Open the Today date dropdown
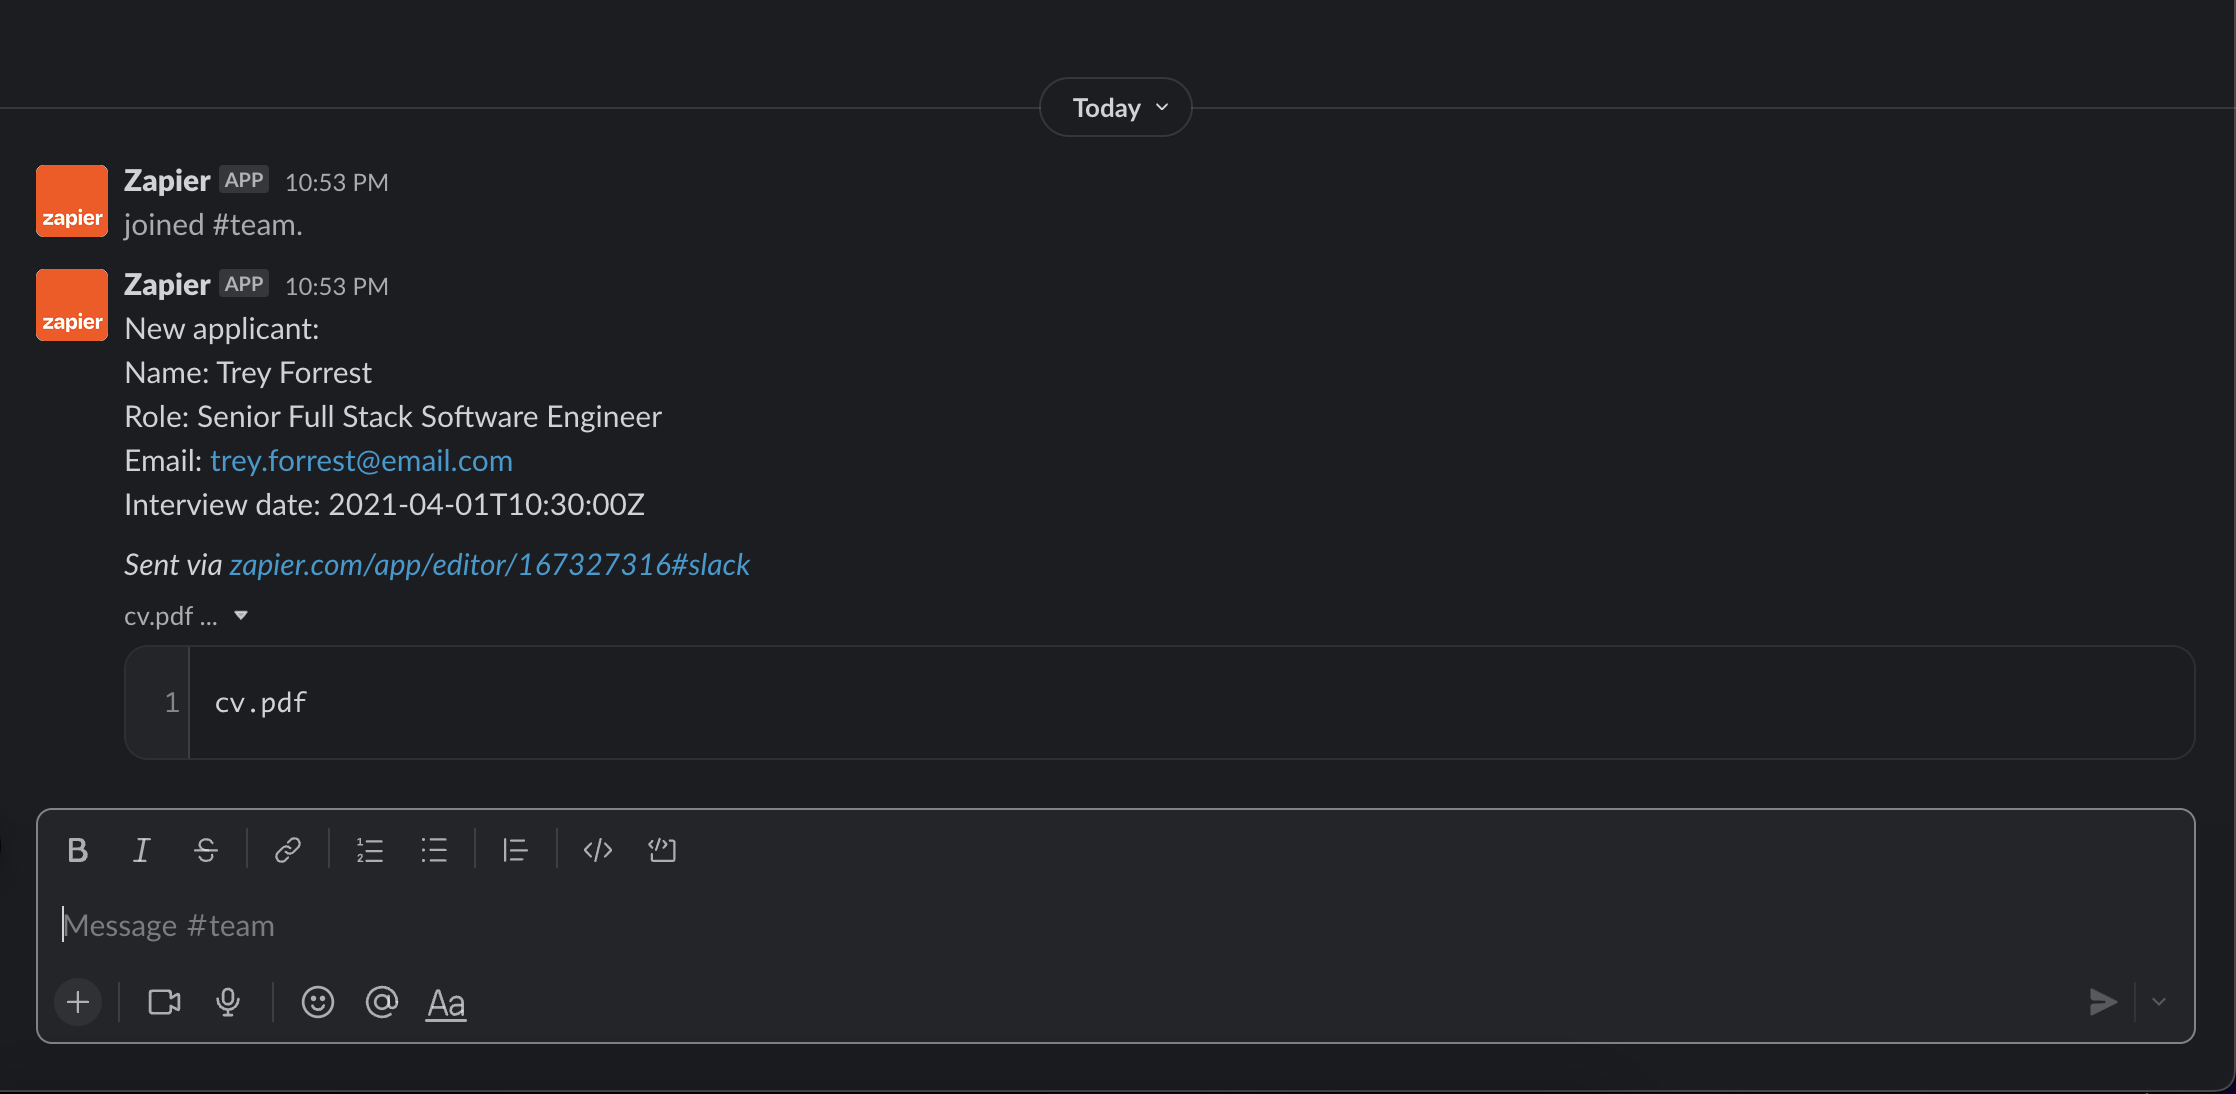 click(x=1116, y=108)
